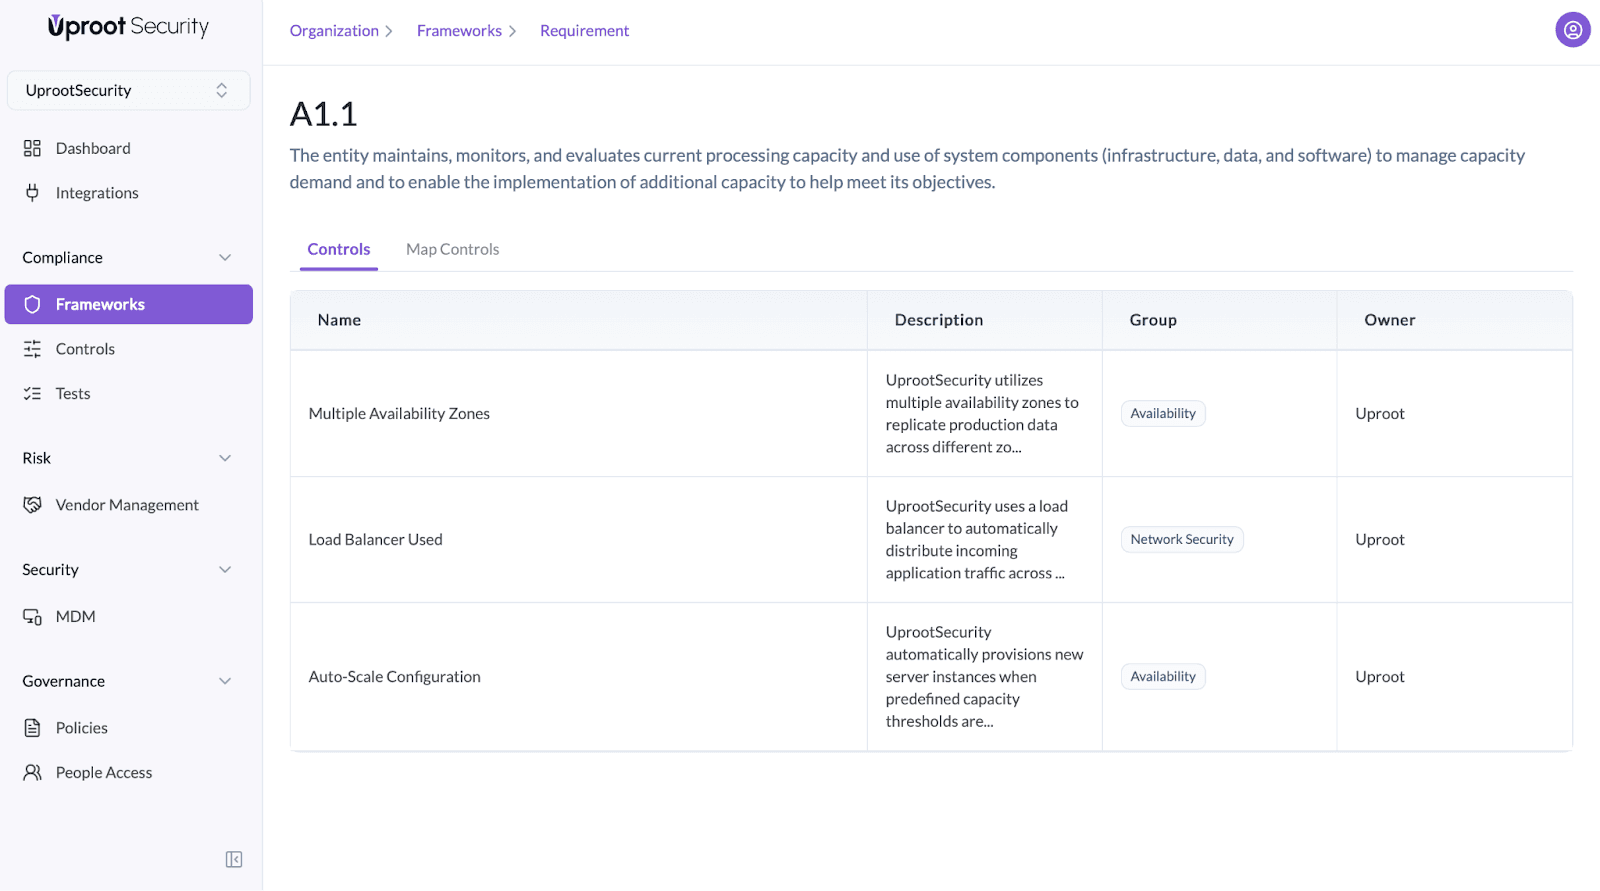Viewport: 1600px width, 891px height.
Task: Go to Organization breadcrumb link
Action: pos(334,31)
